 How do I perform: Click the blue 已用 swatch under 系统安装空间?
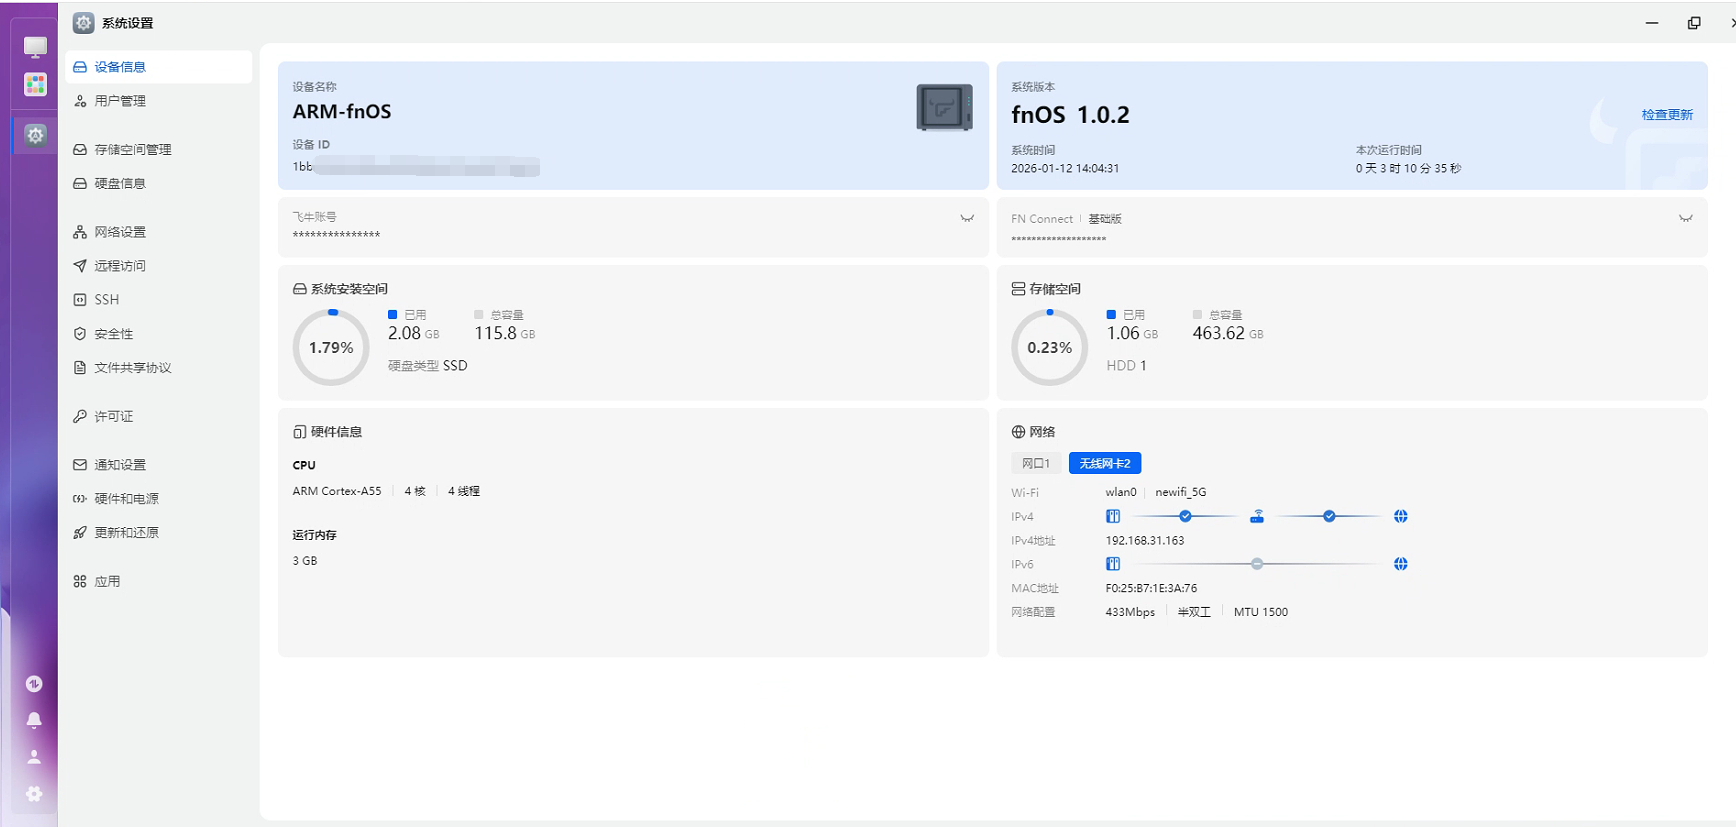point(393,315)
